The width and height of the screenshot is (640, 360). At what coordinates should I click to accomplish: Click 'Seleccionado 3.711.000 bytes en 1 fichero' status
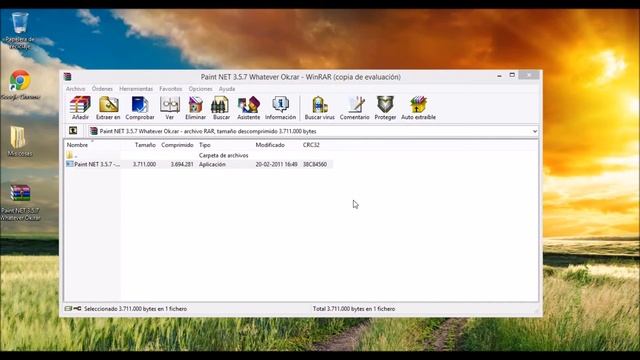click(136, 309)
